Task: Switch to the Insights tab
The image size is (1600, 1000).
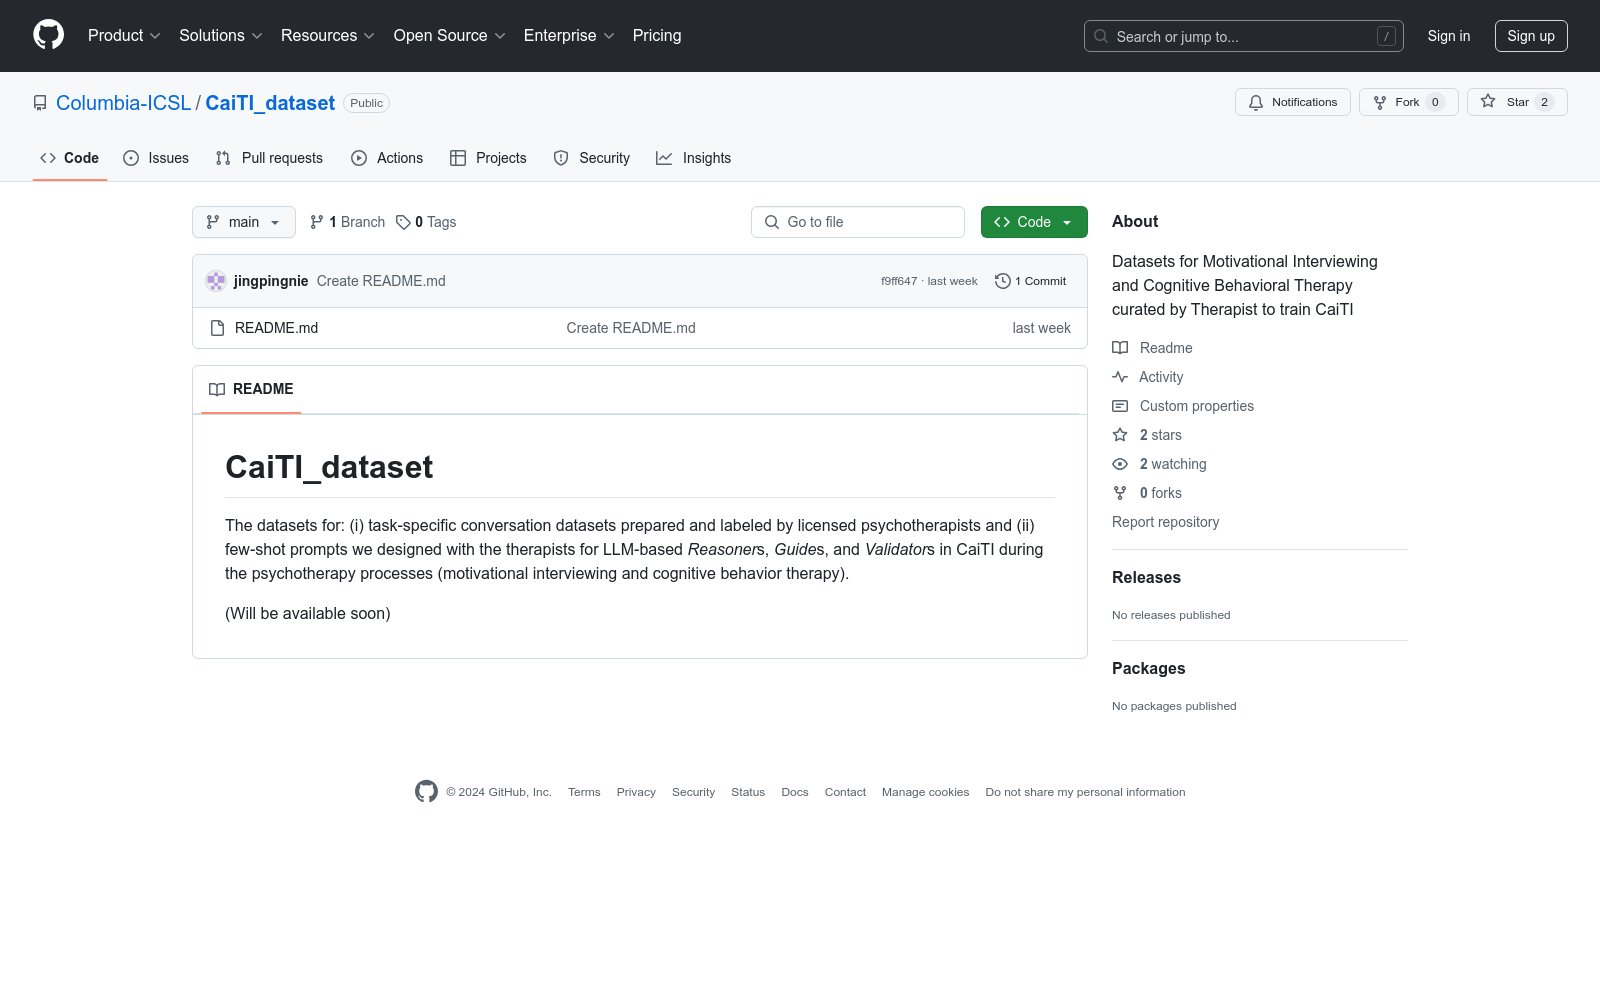Action: pyautogui.click(x=693, y=158)
